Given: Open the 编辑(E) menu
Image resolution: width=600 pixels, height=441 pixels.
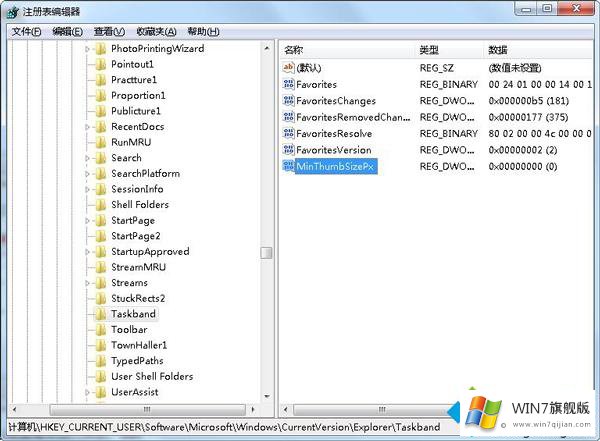Looking at the screenshot, I should [x=68, y=31].
